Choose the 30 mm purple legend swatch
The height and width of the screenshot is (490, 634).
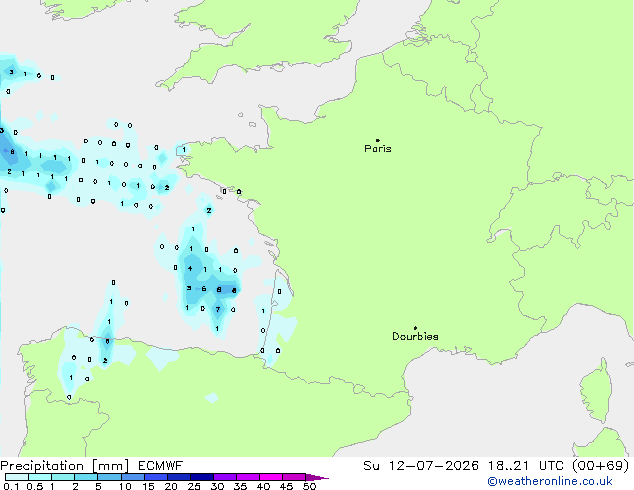pos(225,477)
